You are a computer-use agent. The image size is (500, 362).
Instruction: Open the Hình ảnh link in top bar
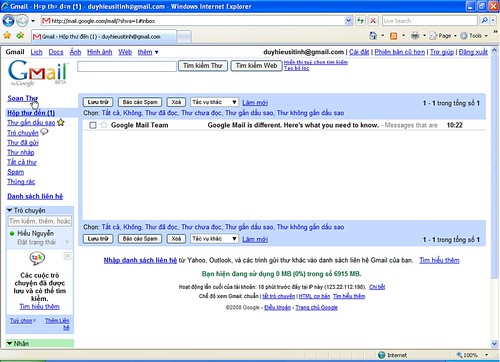pos(99,52)
